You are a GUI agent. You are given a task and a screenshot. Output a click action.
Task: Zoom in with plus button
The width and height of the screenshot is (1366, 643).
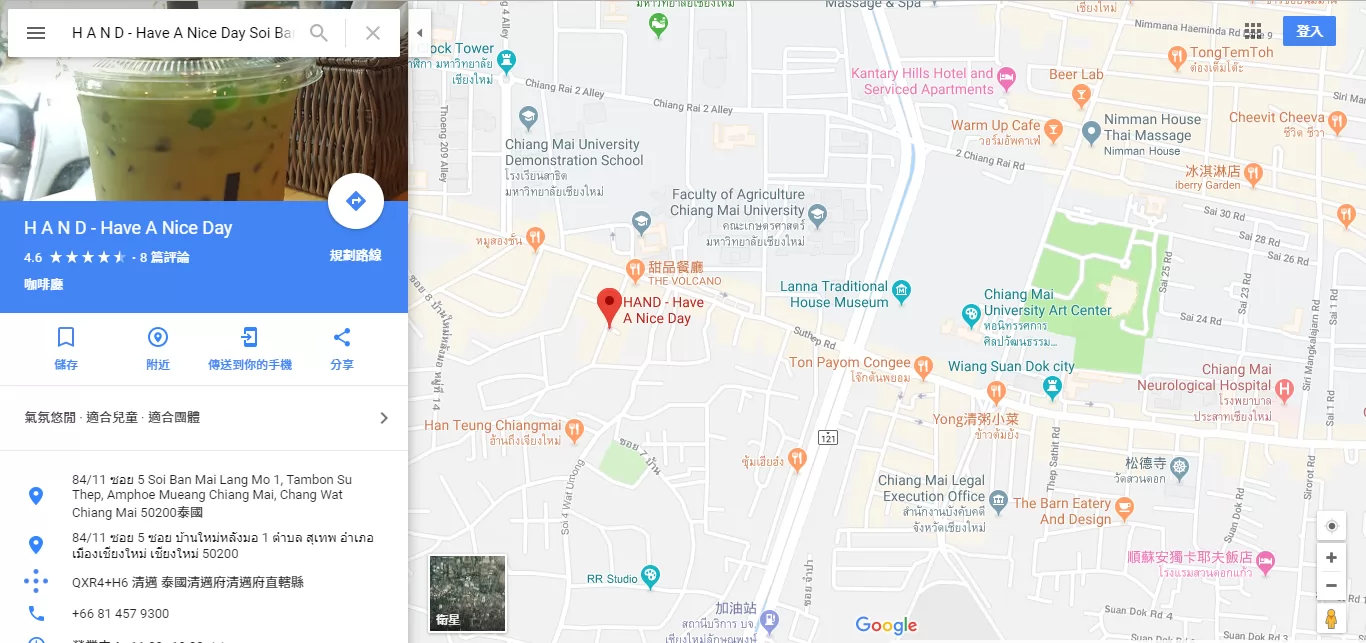pyautogui.click(x=1331, y=558)
